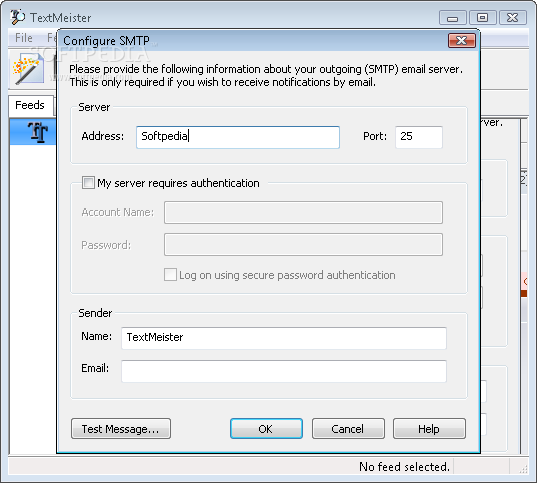This screenshot has height=483, width=537.
Task: Click the TextMeister app icon in title bar
Action: tap(17, 17)
